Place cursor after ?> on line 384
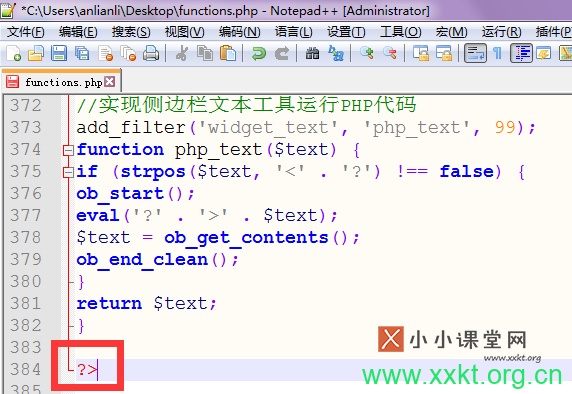The width and height of the screenshot is (572, 394). click(x=98, y=370)
